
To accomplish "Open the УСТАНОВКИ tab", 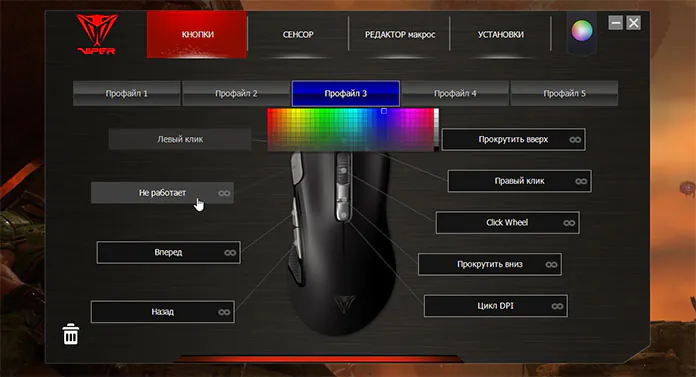I will pos(500,35).
